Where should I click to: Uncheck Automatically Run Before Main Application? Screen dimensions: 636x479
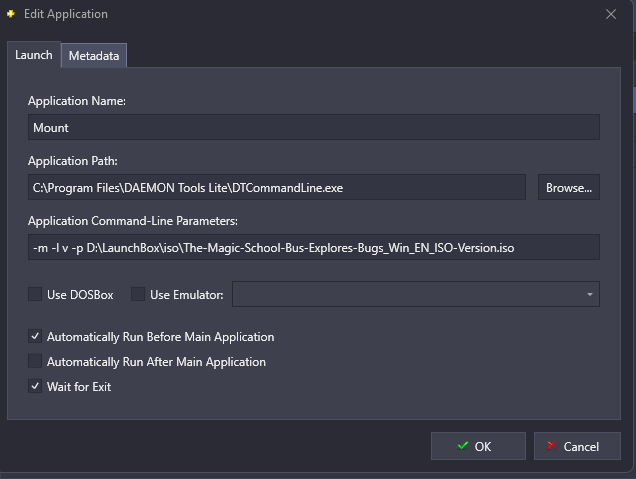pos(35,336)
